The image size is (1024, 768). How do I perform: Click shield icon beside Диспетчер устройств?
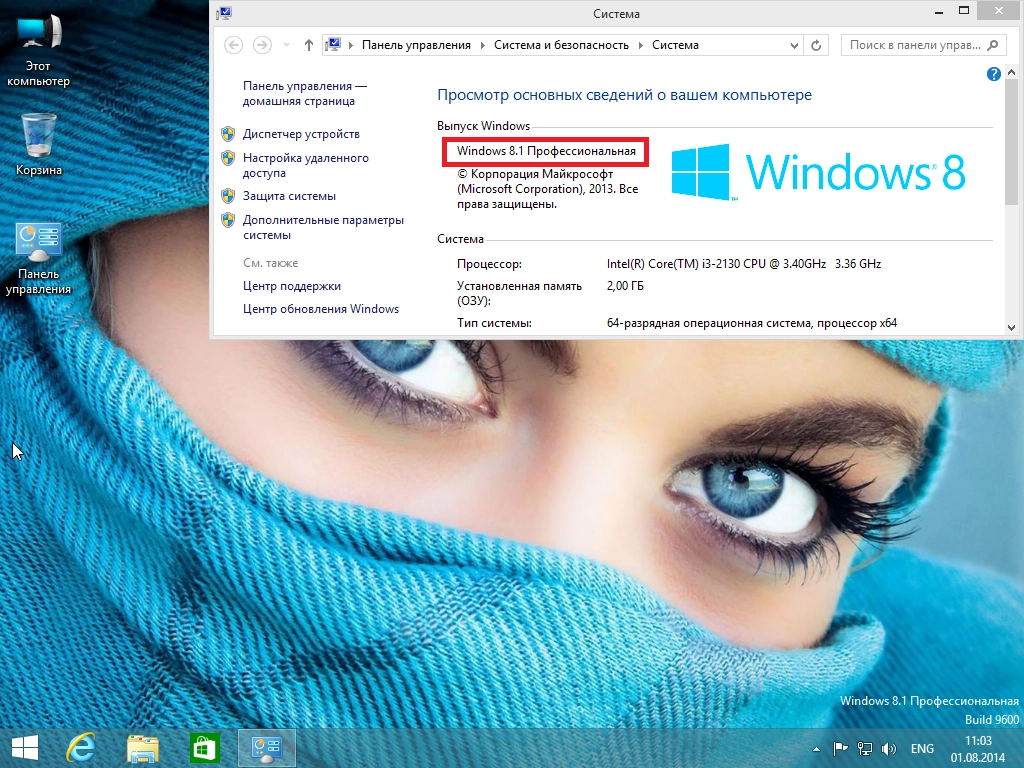(228, 134)
